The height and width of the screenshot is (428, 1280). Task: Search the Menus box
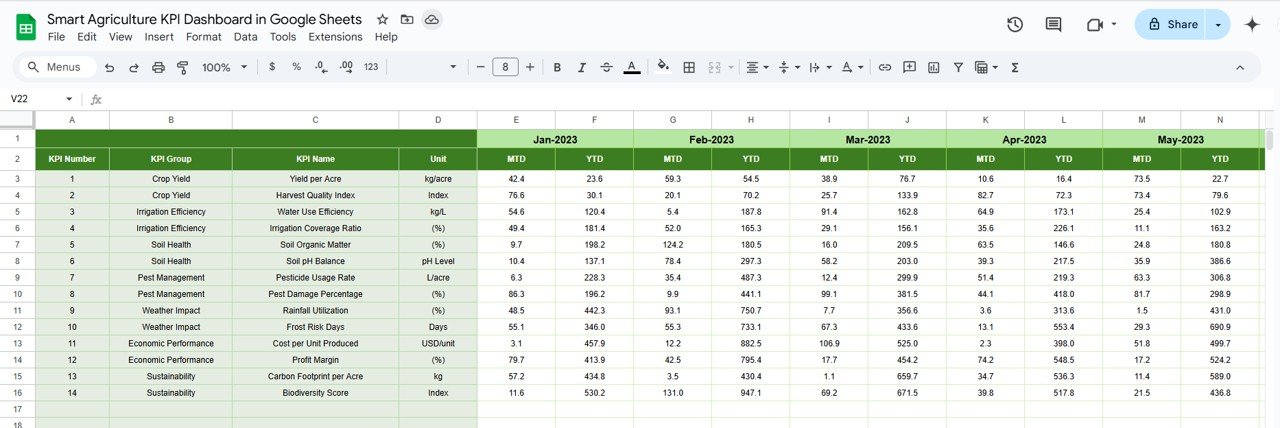(x=57, y=67)
